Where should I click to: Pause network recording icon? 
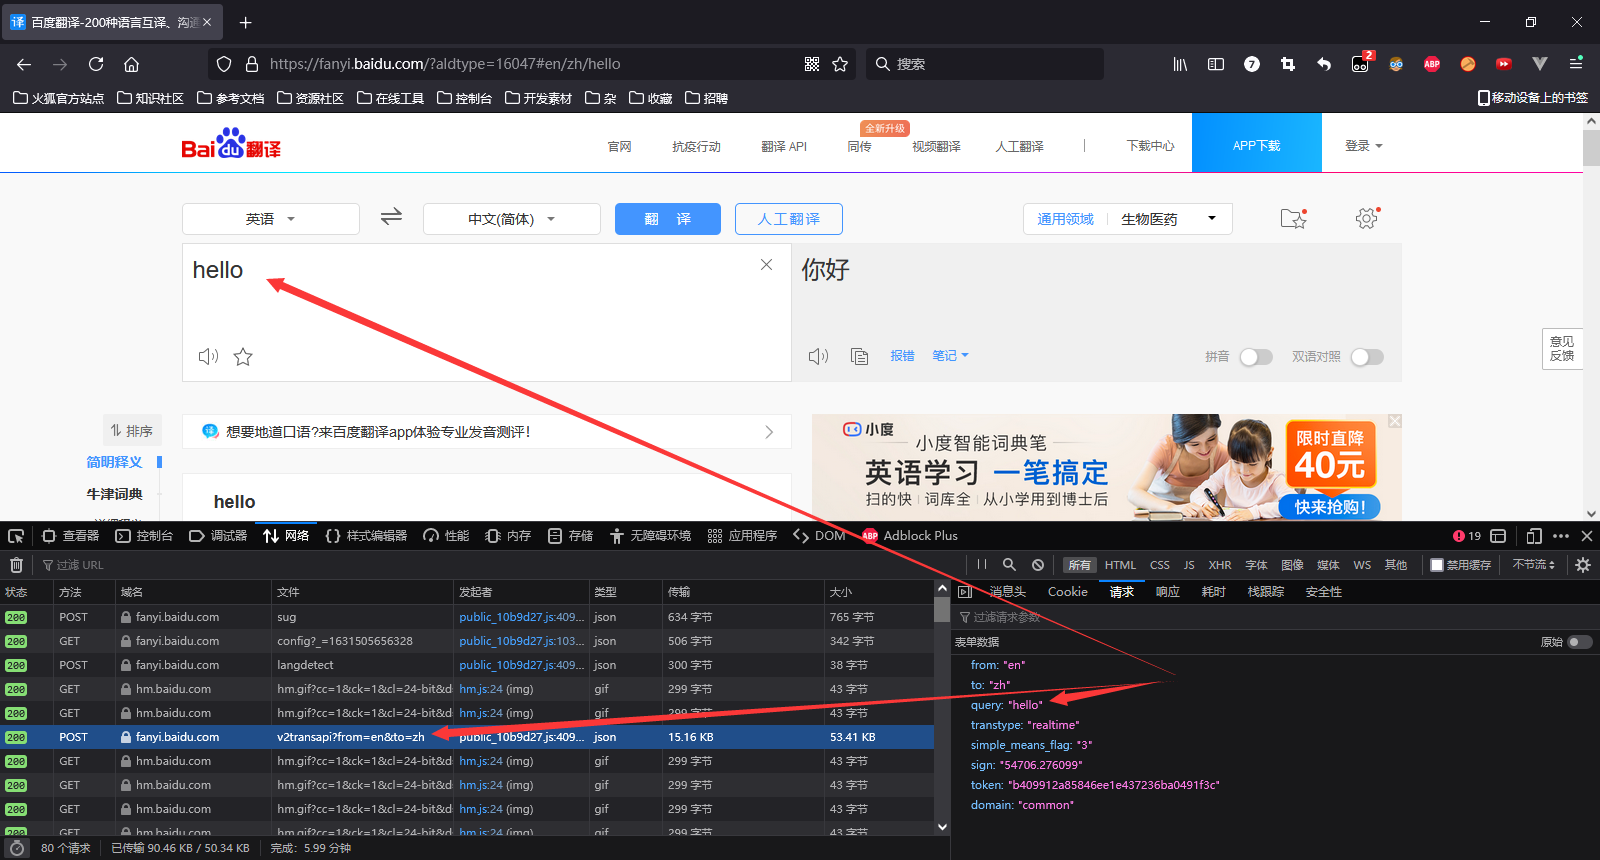point(982,565)
